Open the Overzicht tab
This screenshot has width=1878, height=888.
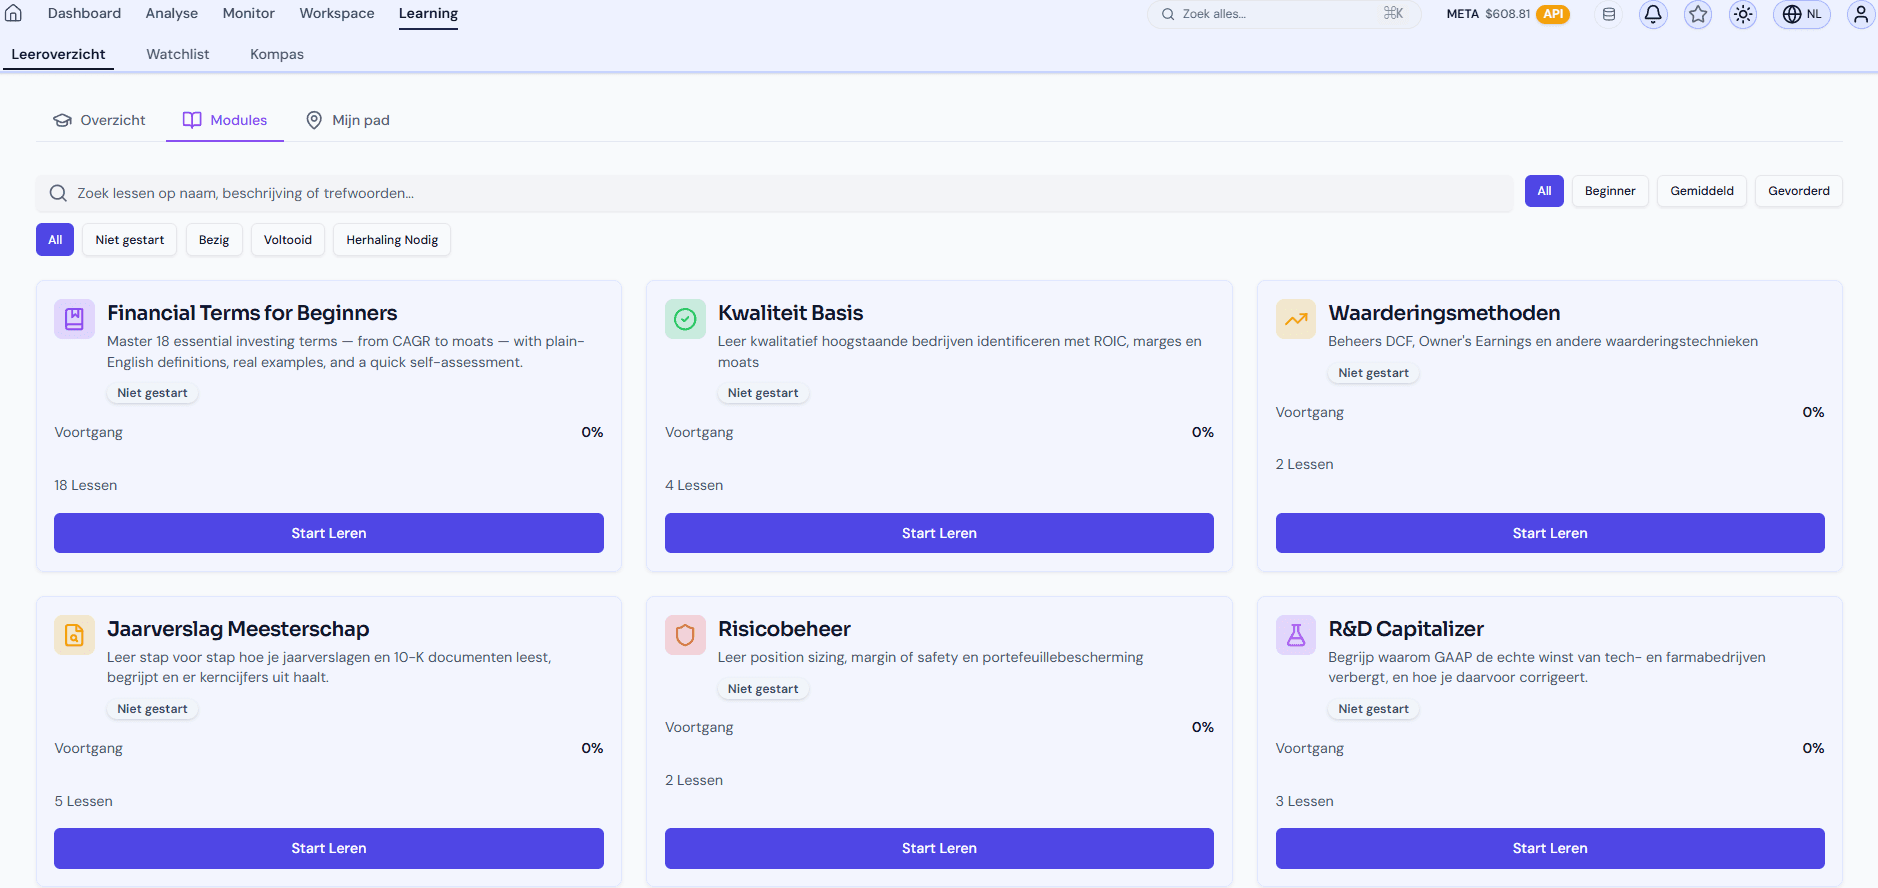click(99, 120)
